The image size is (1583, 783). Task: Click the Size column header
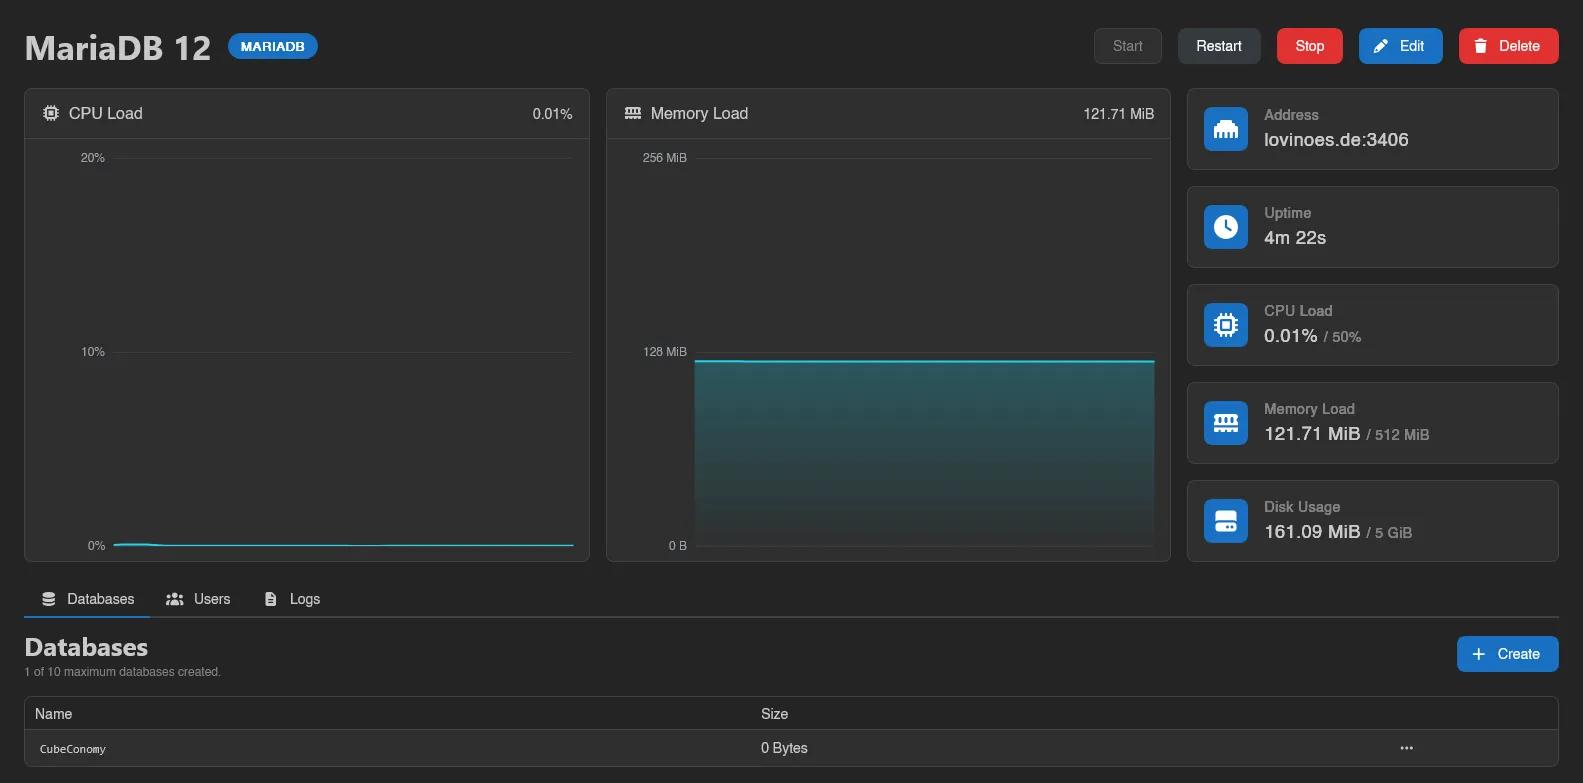point(775,714)
